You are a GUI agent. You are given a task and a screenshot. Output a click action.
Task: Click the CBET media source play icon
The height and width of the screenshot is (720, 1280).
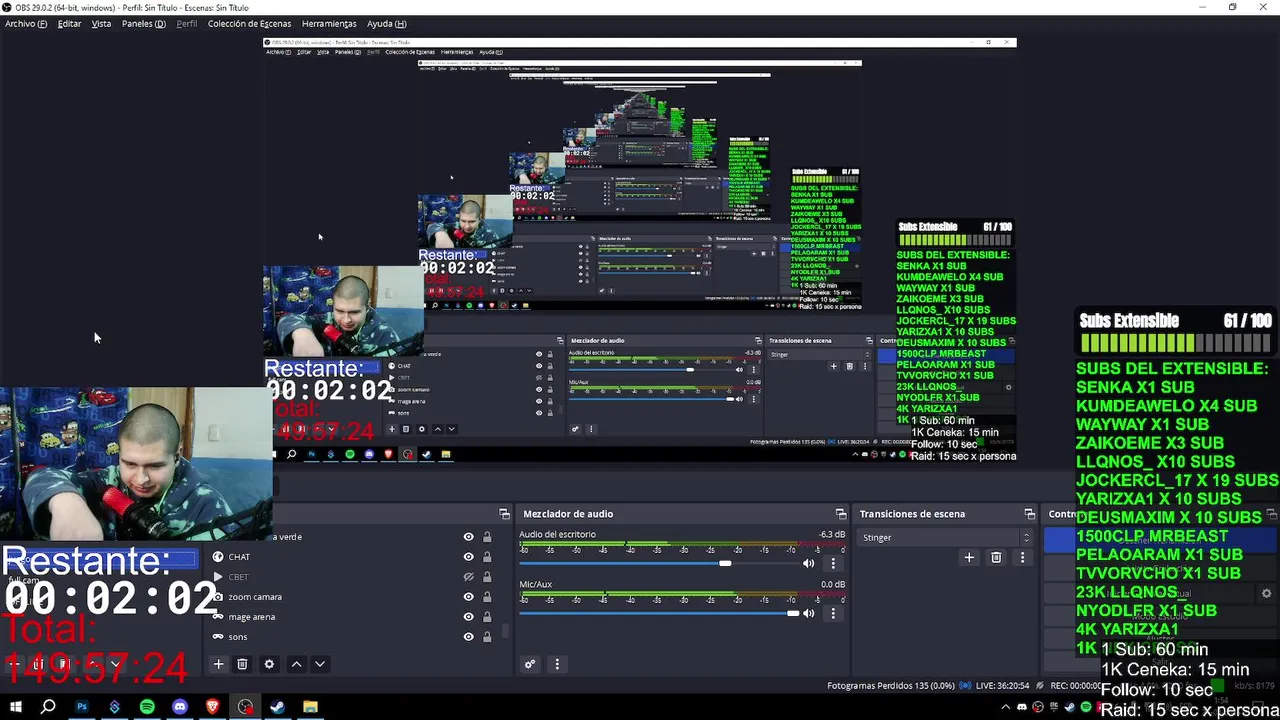point(218,577)
